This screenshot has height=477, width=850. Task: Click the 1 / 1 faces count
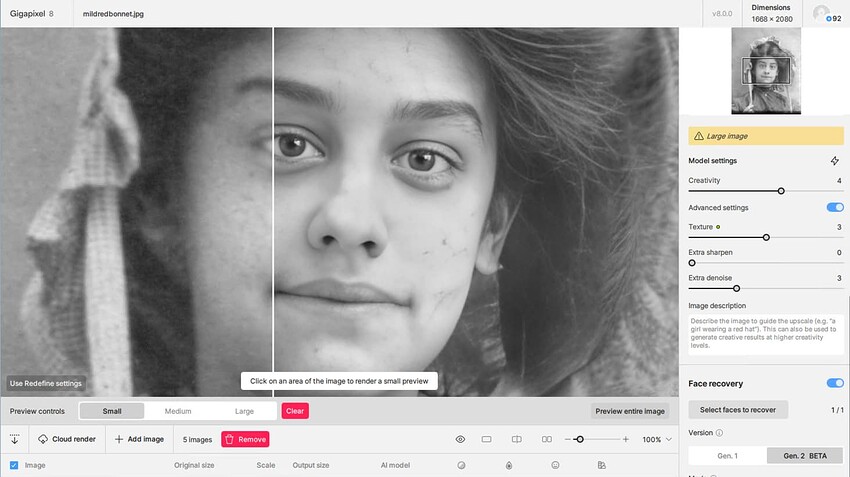pyautogui.click(x=837, y=410)
